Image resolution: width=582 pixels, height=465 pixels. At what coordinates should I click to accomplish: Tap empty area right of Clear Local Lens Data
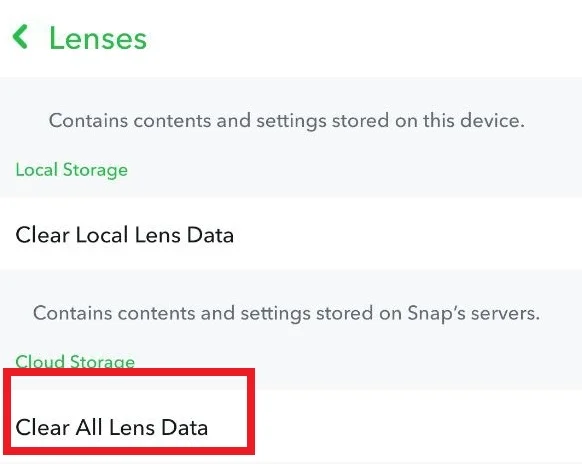click(408, 235)
